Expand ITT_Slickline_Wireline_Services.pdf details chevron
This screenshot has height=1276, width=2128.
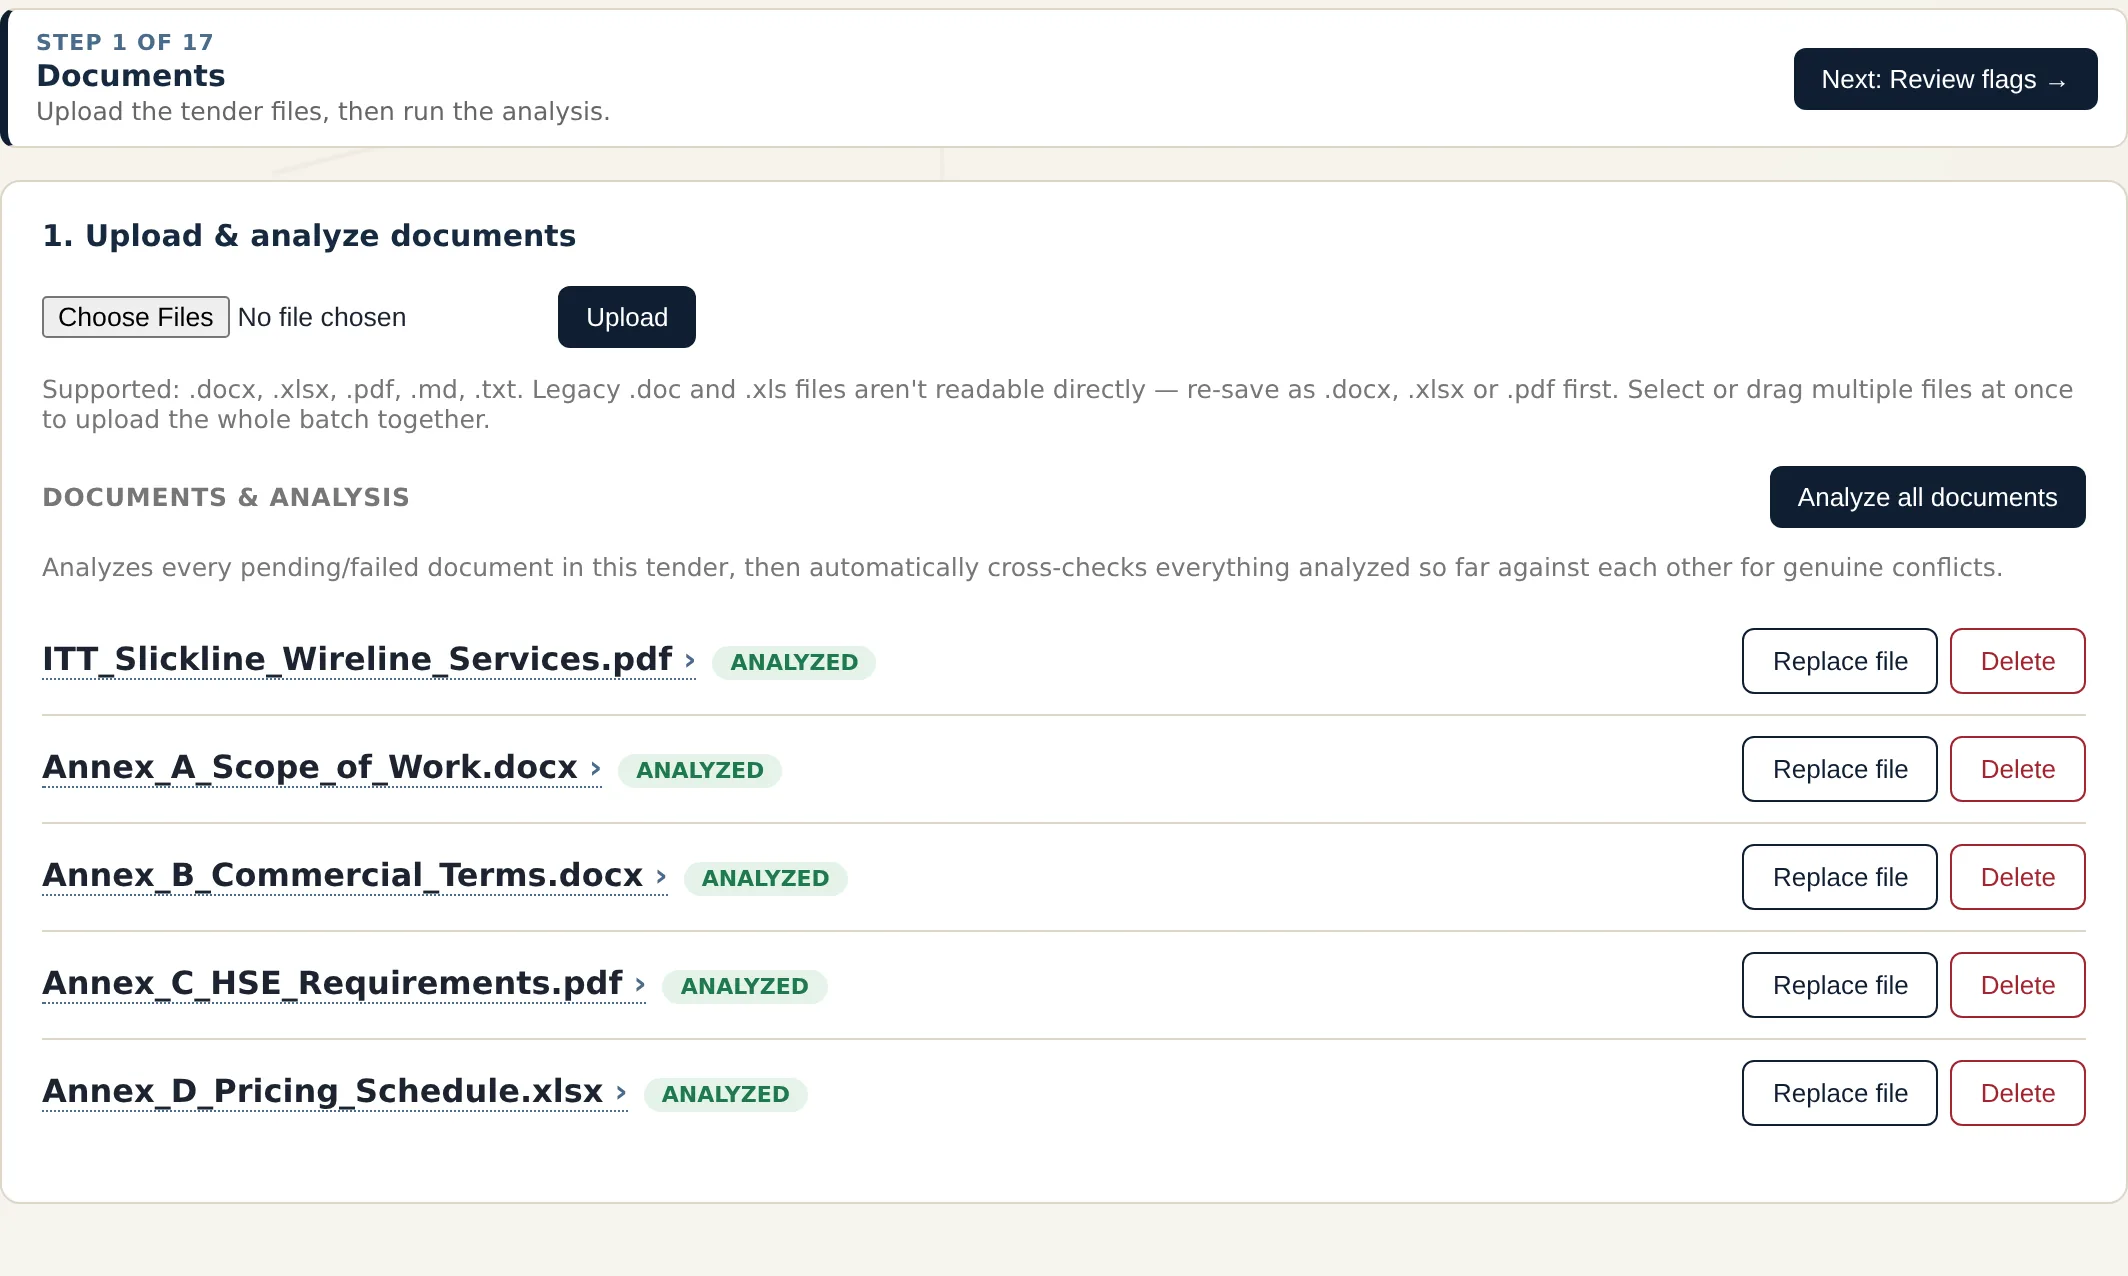690,660
